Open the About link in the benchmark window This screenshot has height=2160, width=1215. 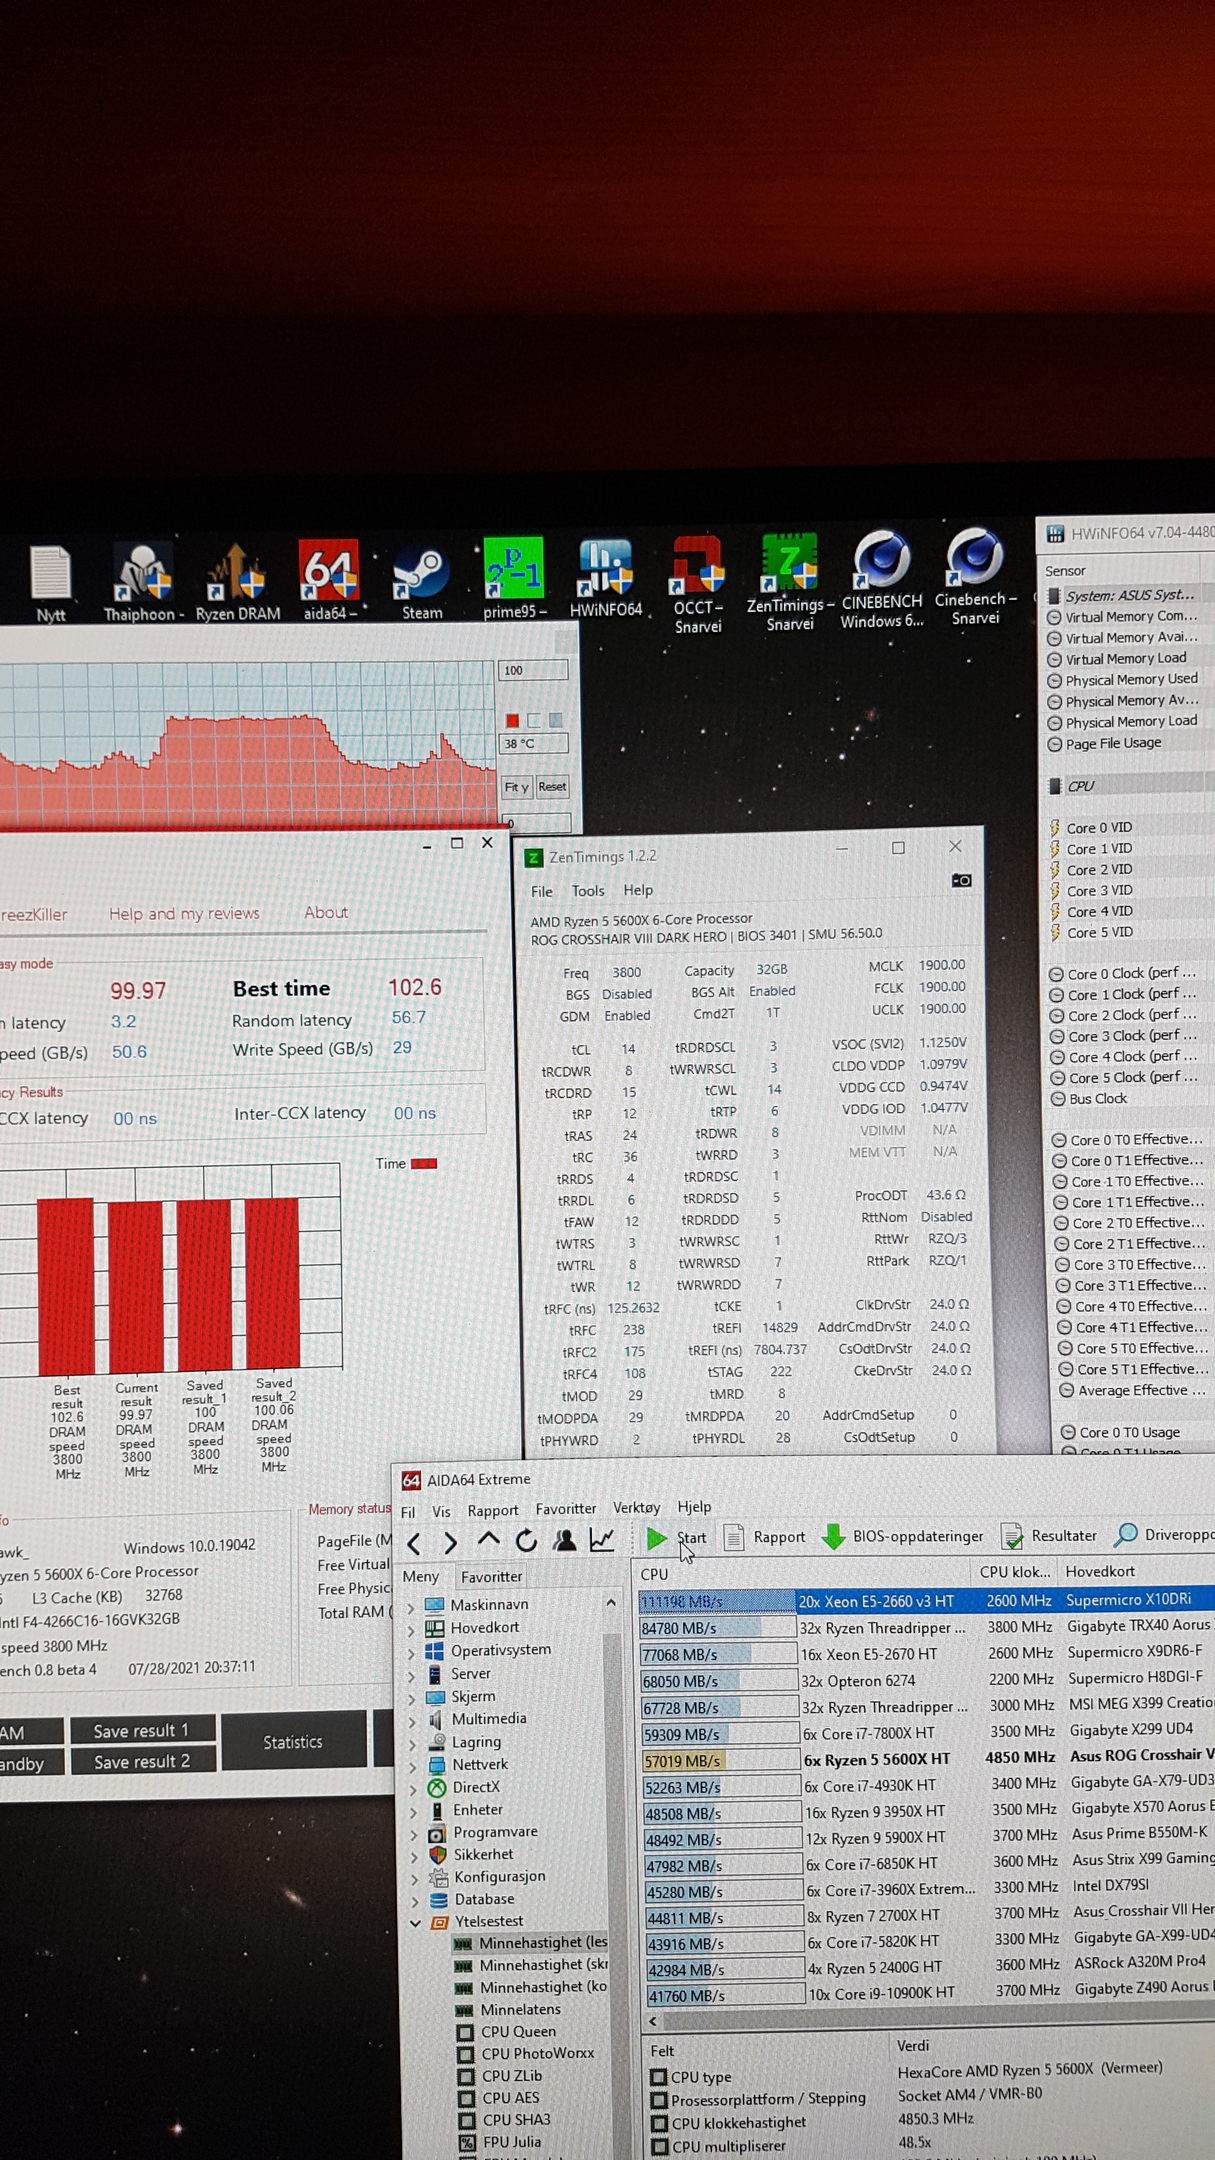(326, 913)
